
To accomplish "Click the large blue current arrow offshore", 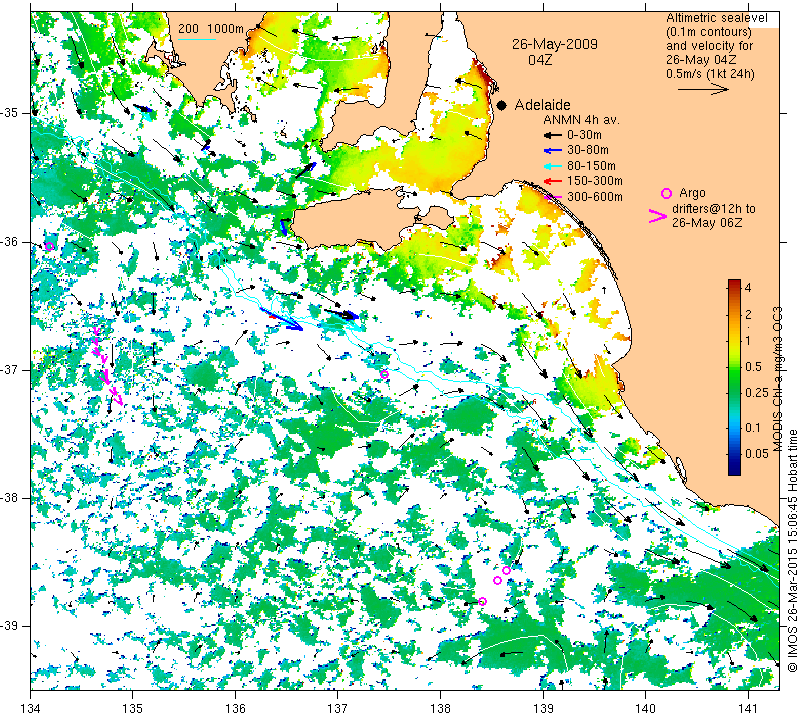I will click(x=281, y=318).
